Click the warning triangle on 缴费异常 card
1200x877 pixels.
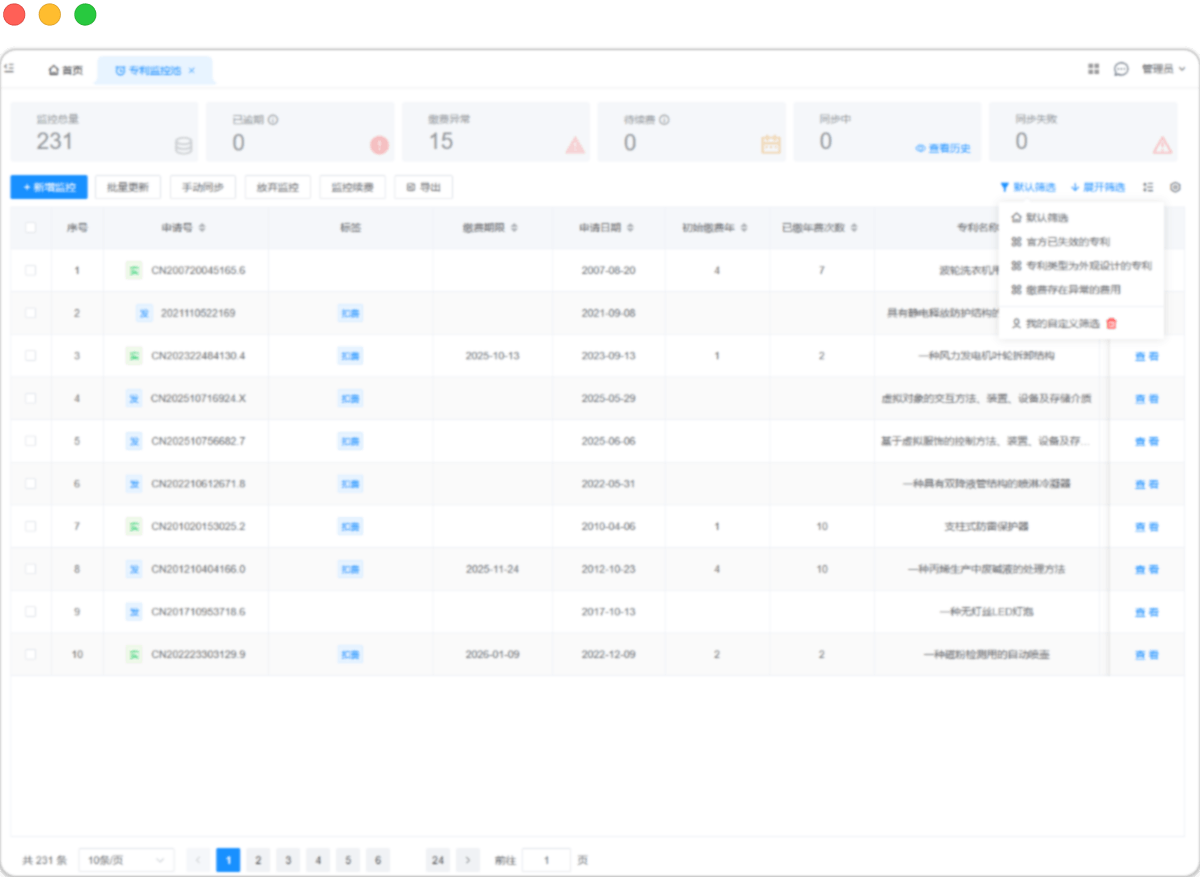[572, 144]
